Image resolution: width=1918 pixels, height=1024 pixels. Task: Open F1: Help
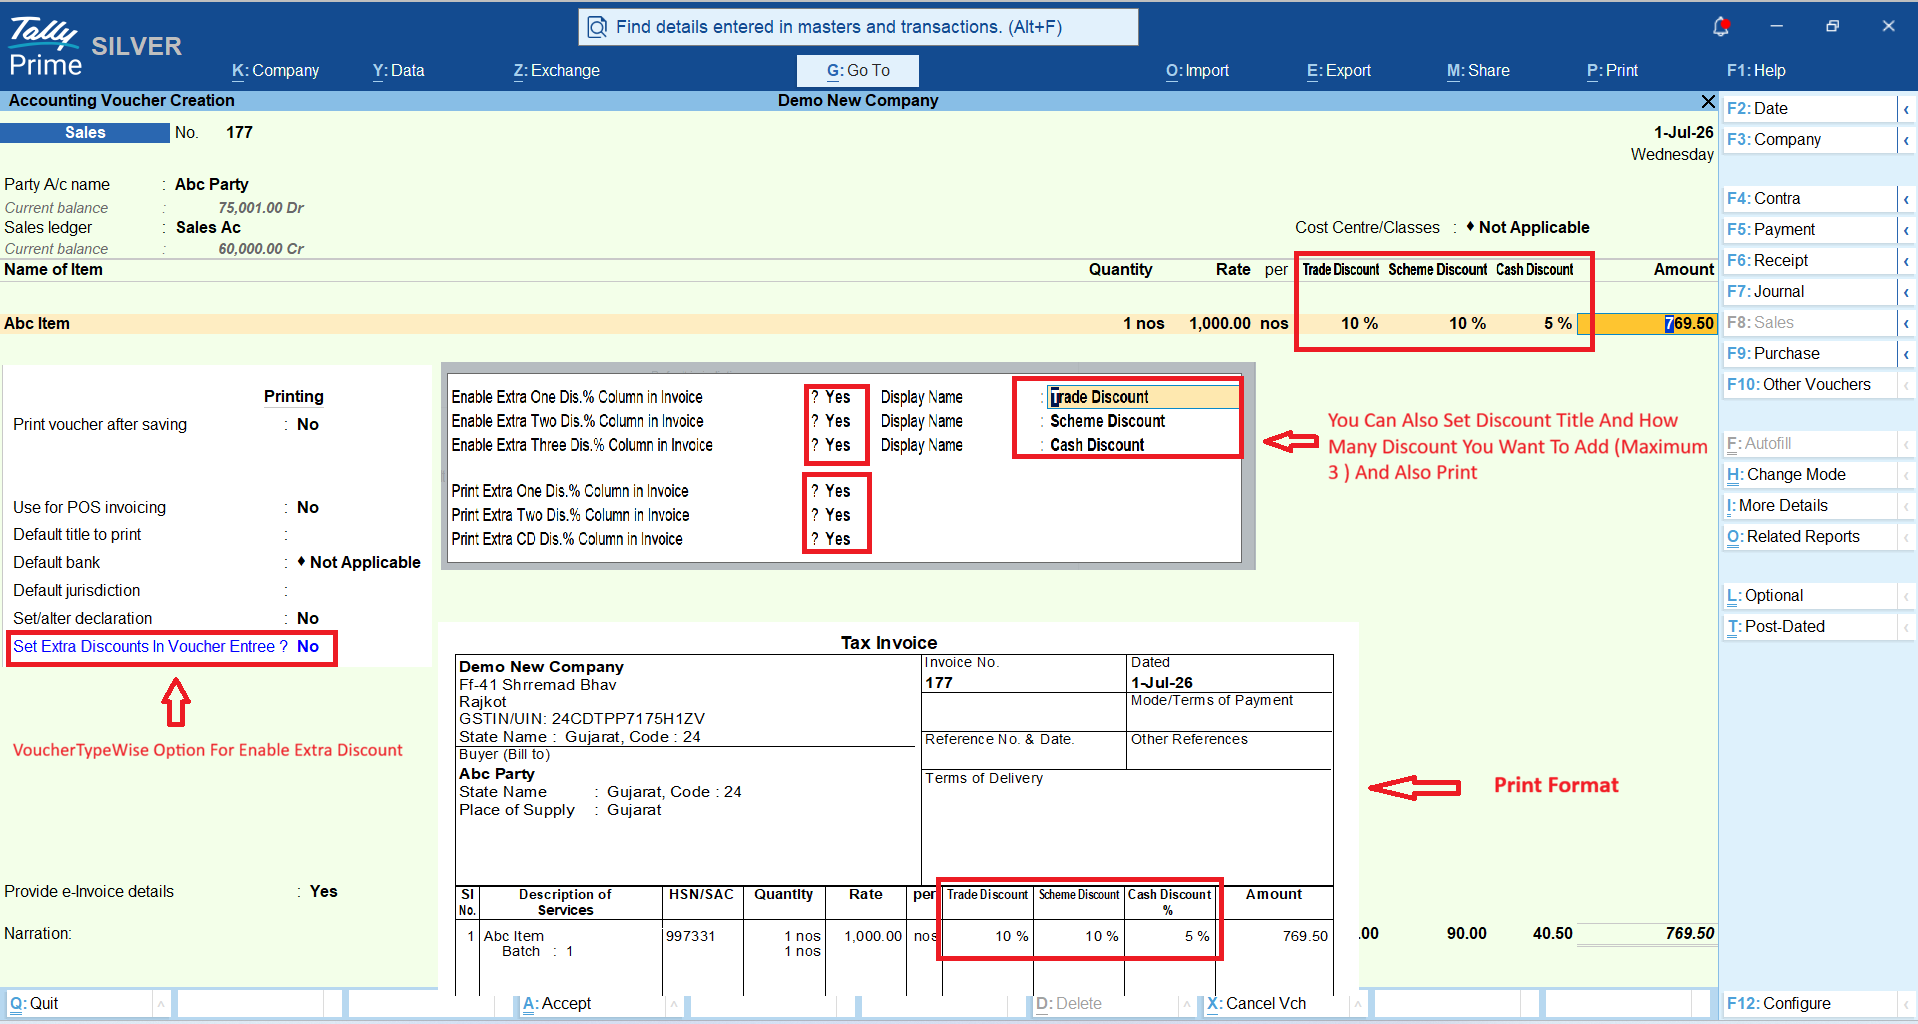point(1756,70)
